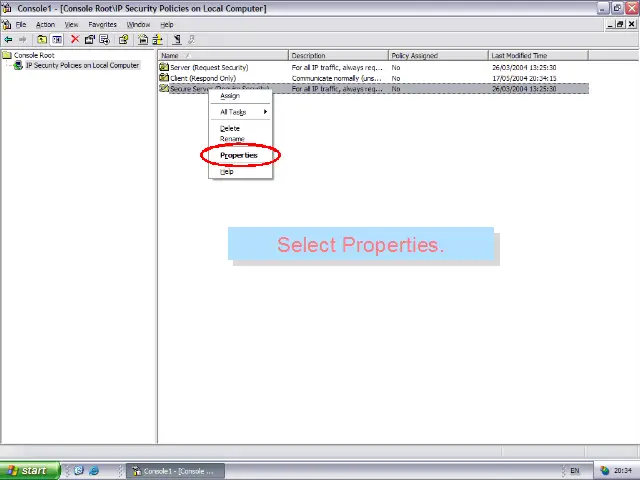Choose Assign from the context menu

[x=230, y=96]
